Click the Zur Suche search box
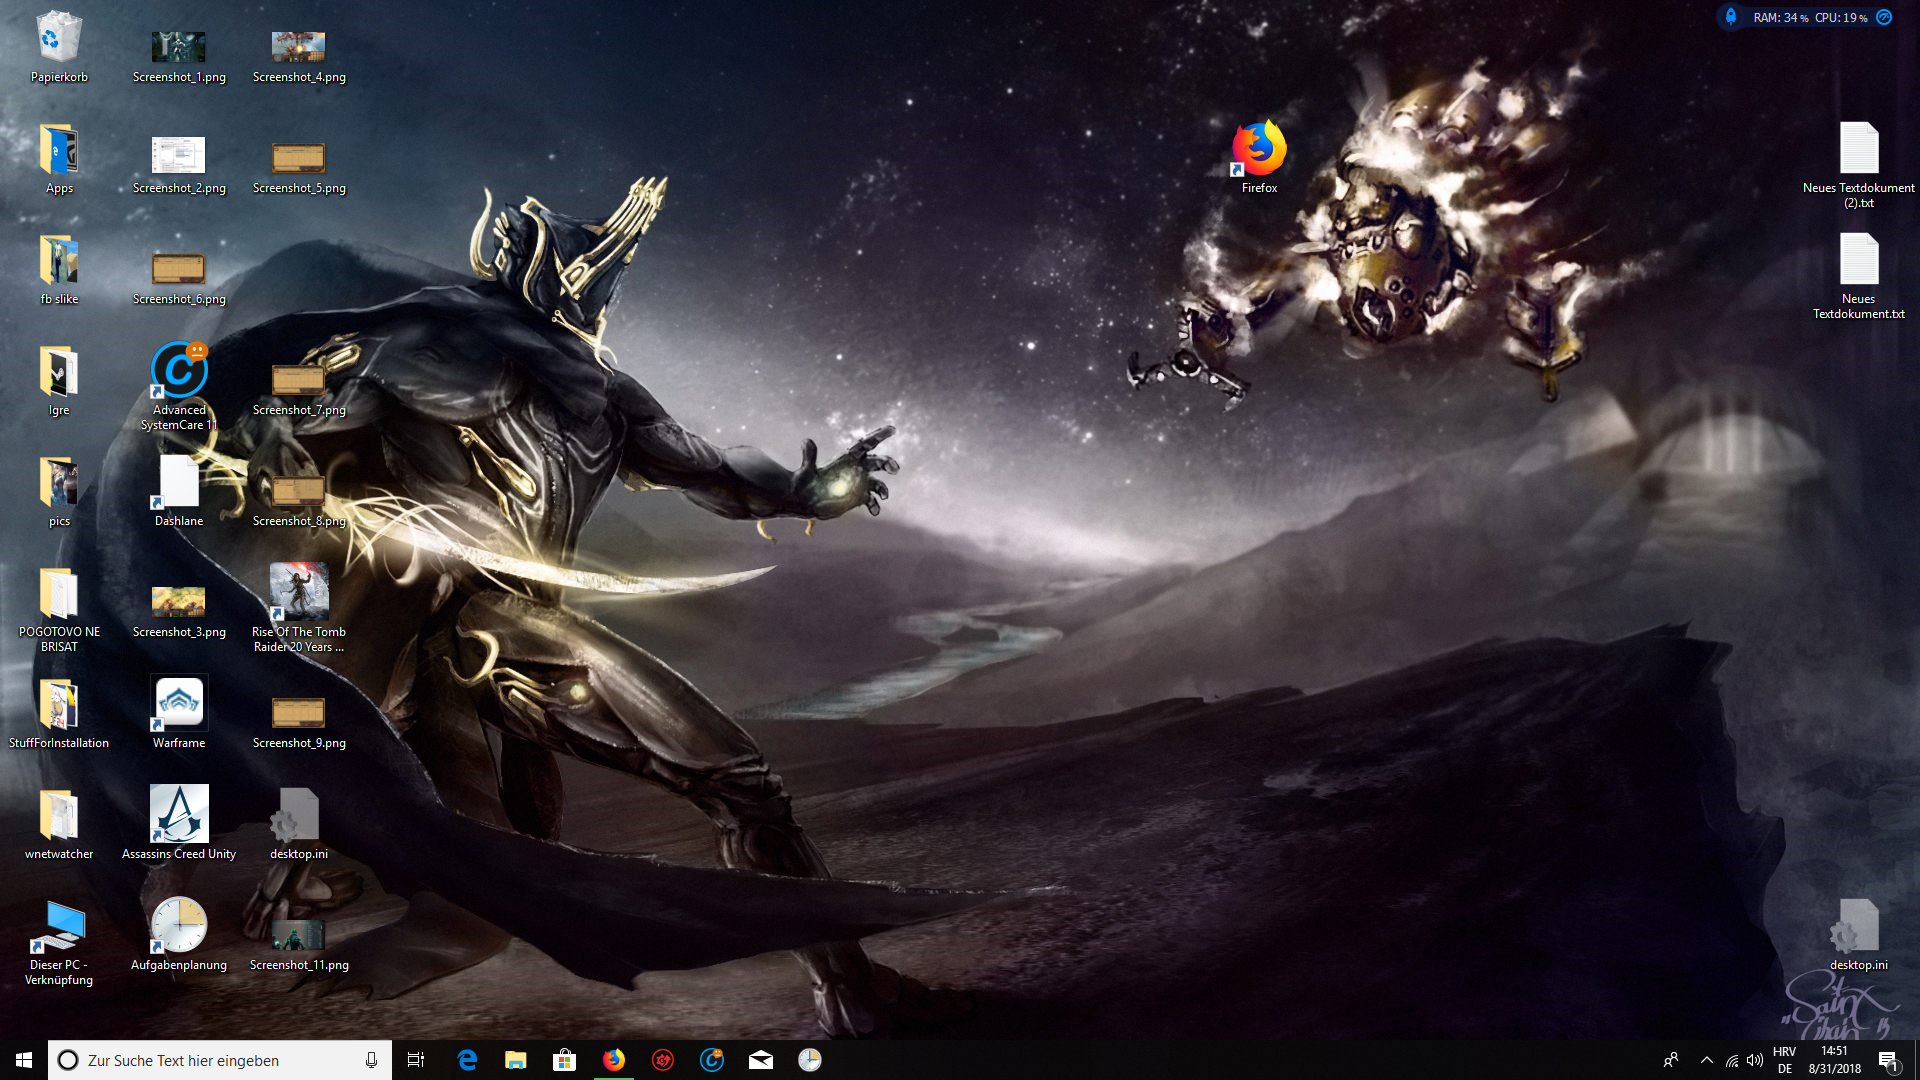The height and width of the screenshot is (1080, 1920). [219, 1060]
